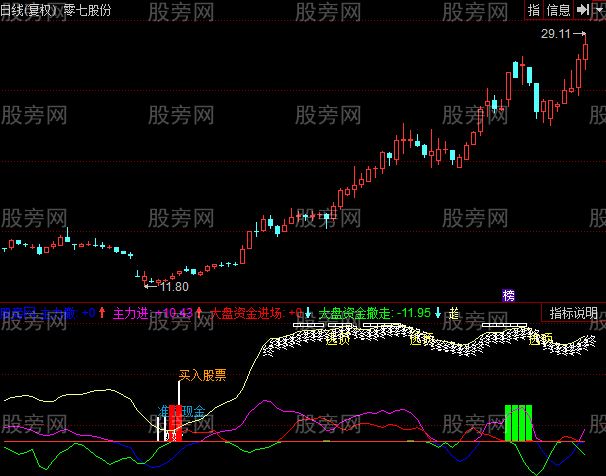Click the tall cyan candlestick near the peak

click(x=538, y=97)
